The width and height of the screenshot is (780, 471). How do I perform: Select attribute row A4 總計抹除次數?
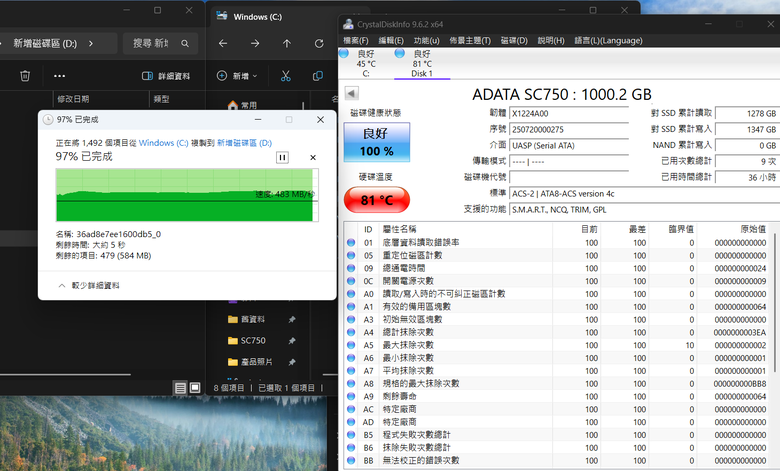tap(557, 332)
